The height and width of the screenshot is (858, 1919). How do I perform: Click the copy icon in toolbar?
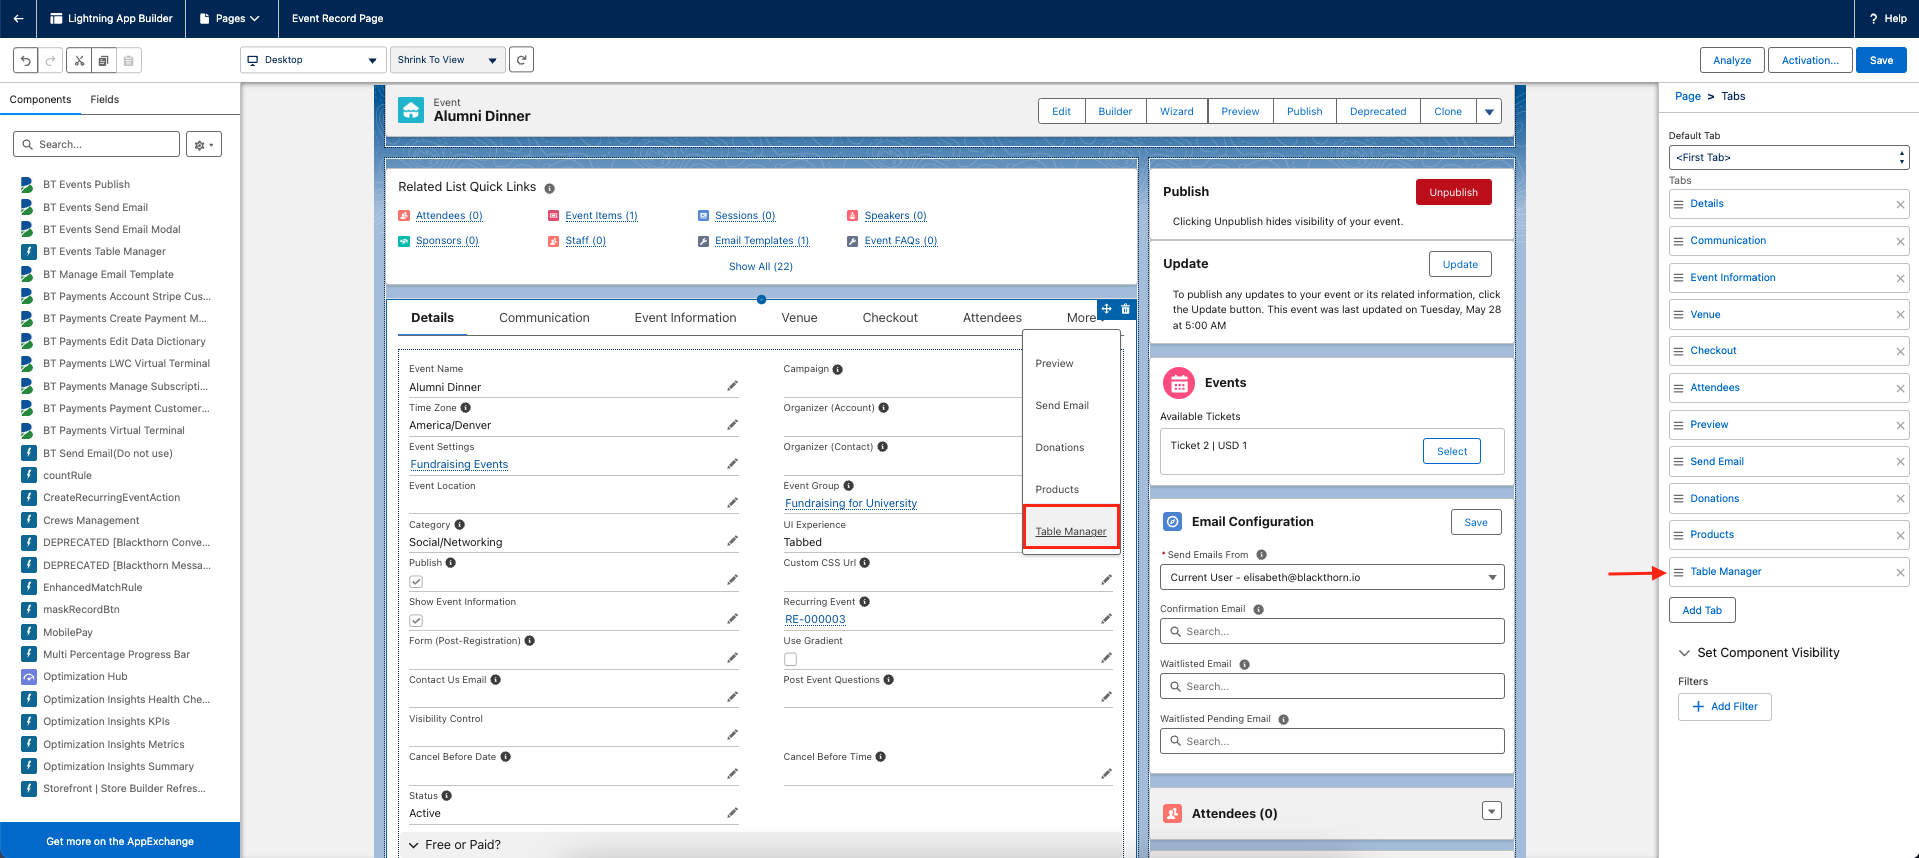pyautogui.click(x=103, y=61)
